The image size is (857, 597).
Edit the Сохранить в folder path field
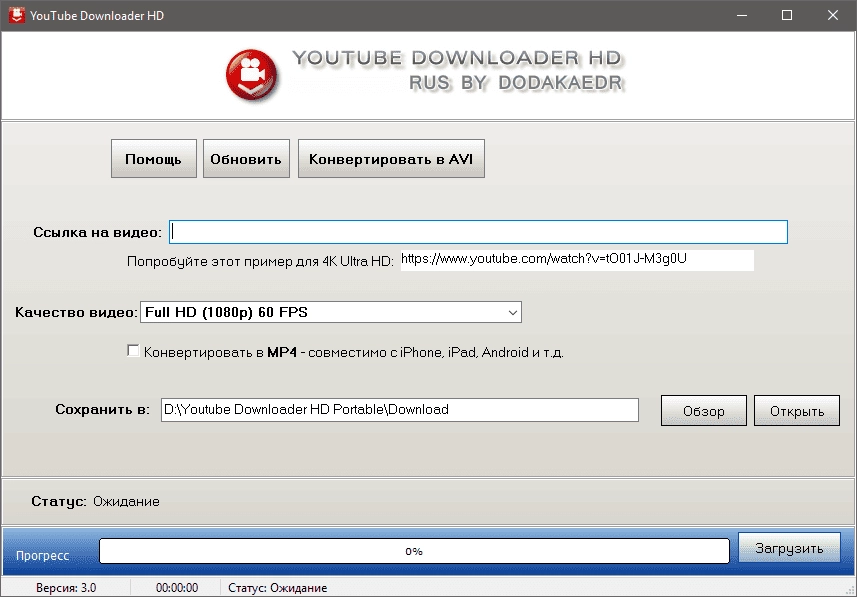pos(400,410)
